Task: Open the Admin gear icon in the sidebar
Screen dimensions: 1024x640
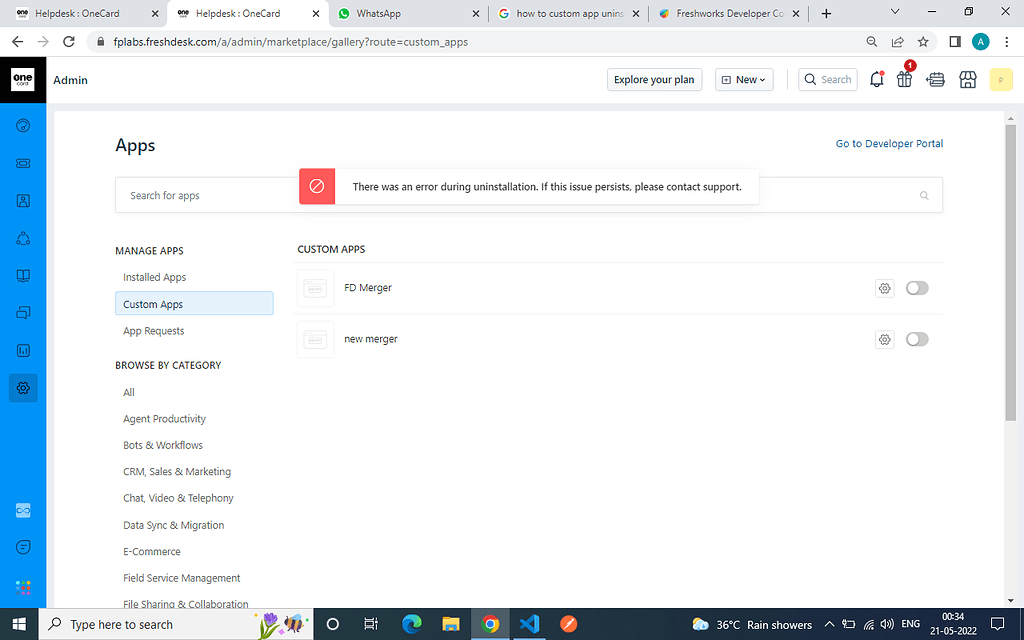Action: click(x=23, y=388)
